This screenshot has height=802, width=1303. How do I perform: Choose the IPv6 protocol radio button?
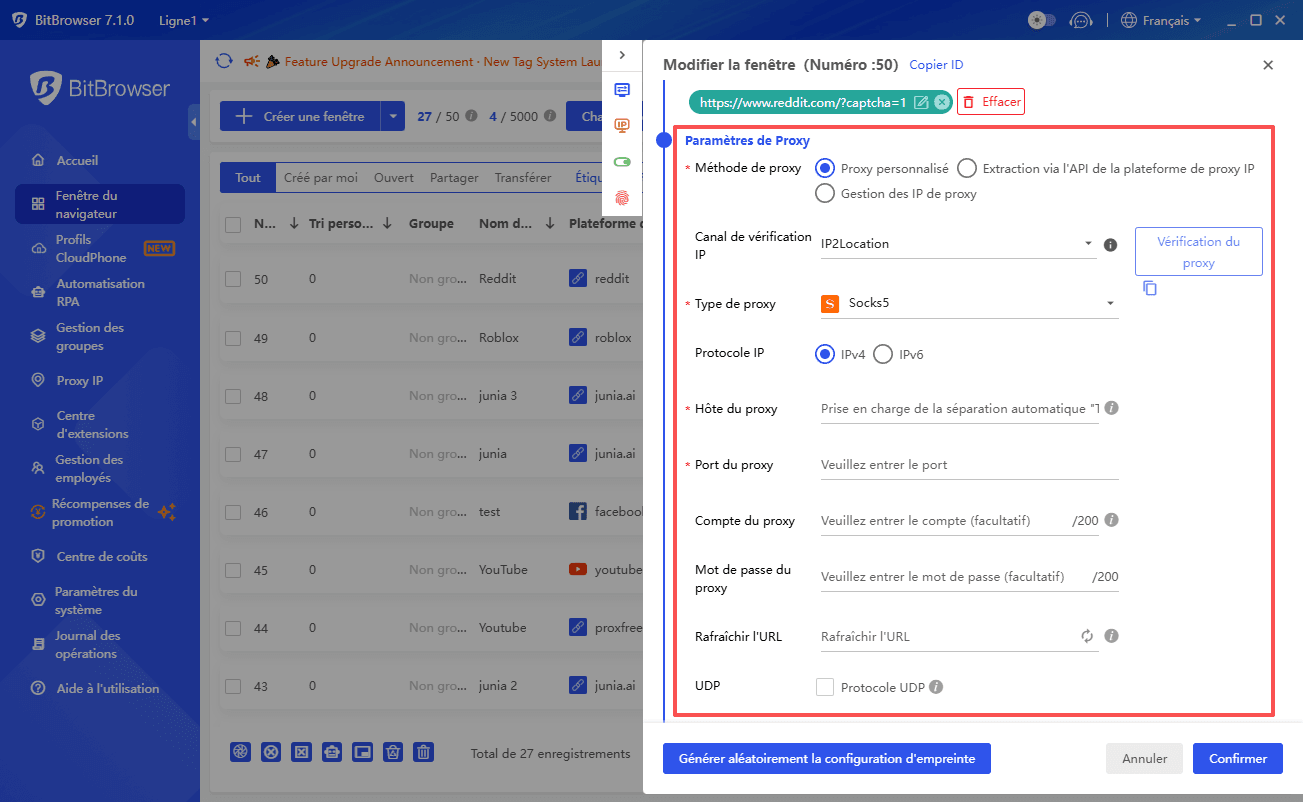pos(883,354)
